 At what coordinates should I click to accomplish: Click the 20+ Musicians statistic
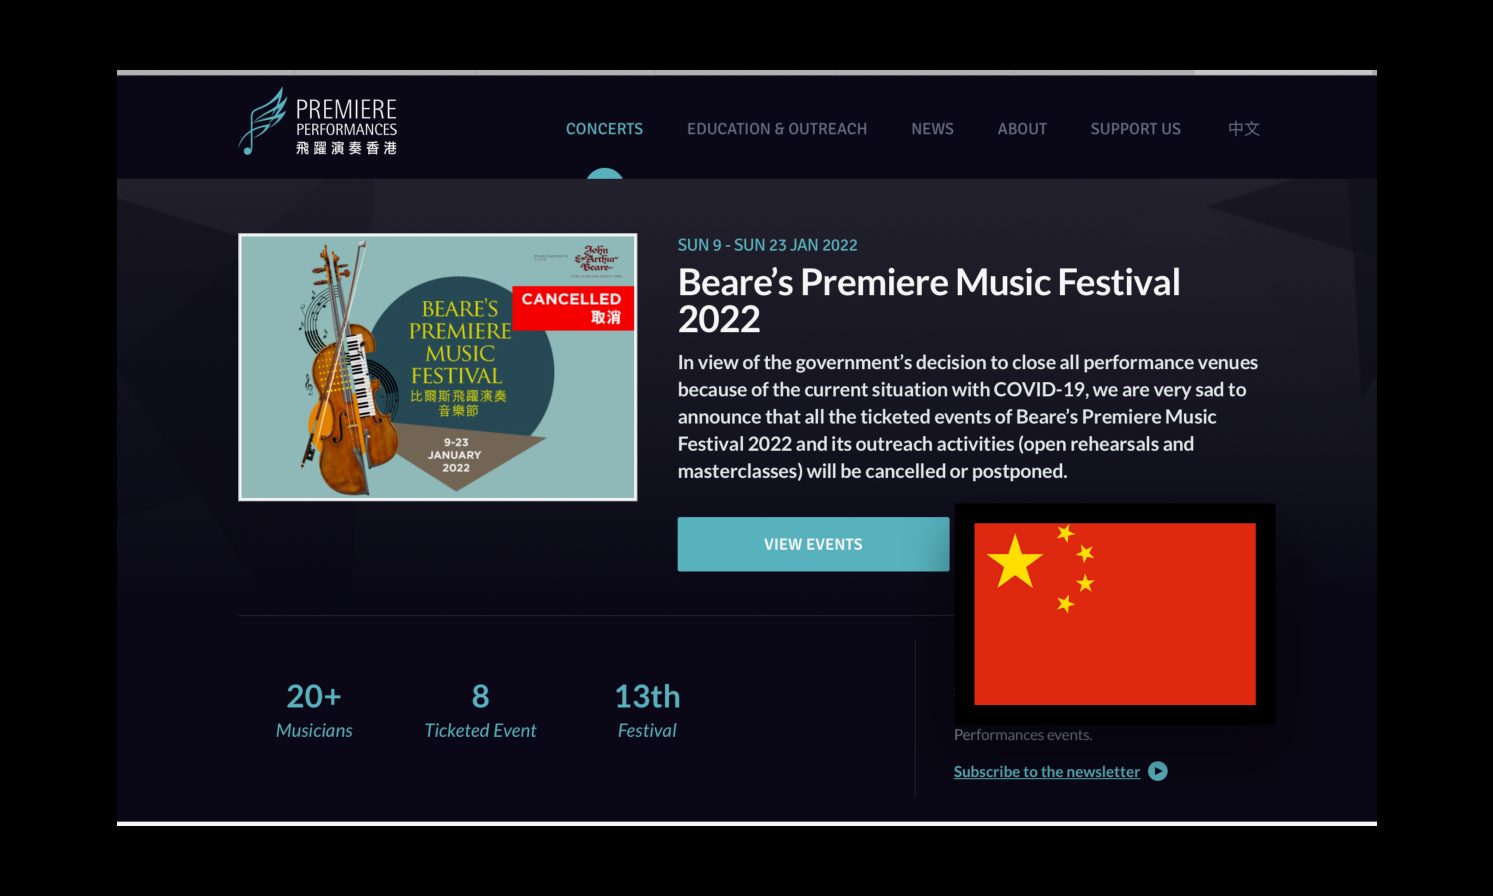[314, 711]
